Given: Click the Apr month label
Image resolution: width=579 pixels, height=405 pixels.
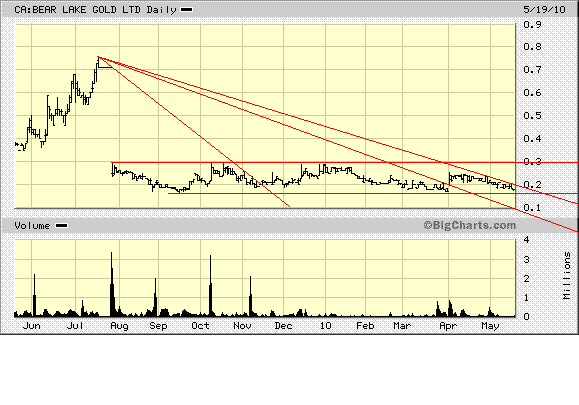Looking at the screenshot, I should (448, 326).
